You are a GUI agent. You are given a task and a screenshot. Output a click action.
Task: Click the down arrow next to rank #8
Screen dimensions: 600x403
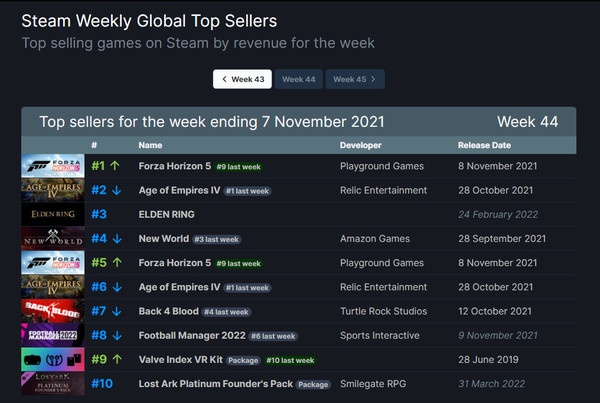point(117,335)
